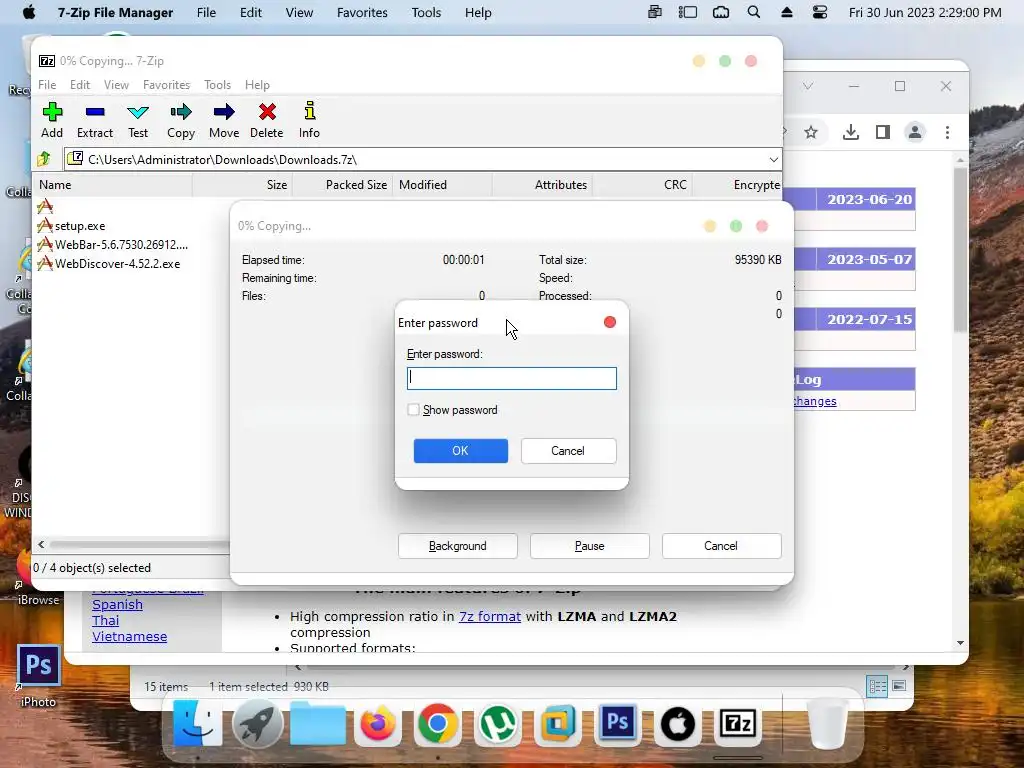1024x768 pixels.
Task: Click the Control Center icon in the menu bar
Action: [x=820, y=12]
